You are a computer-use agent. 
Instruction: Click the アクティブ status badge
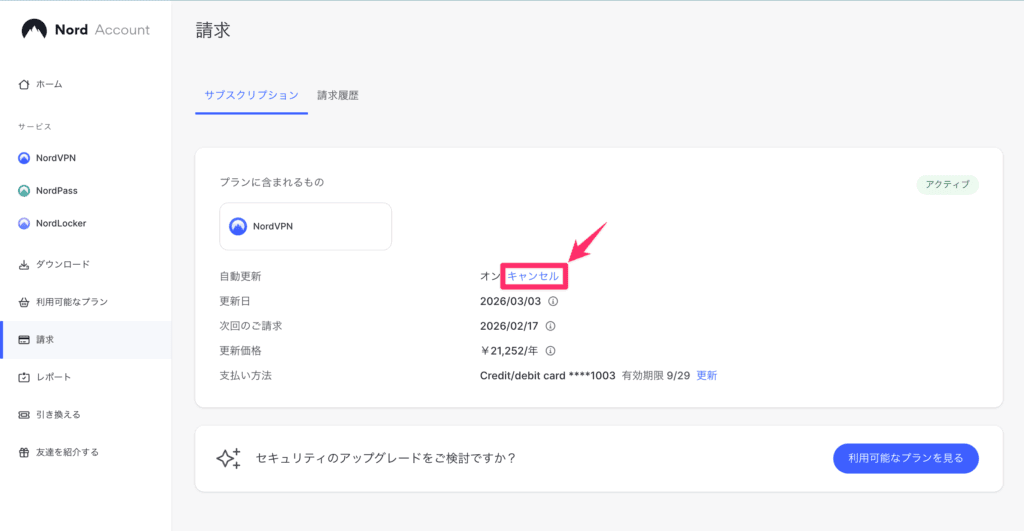[948, 185]
